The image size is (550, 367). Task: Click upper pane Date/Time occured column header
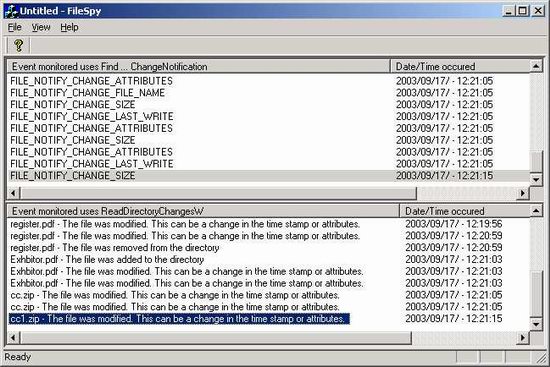pos(460,66)
